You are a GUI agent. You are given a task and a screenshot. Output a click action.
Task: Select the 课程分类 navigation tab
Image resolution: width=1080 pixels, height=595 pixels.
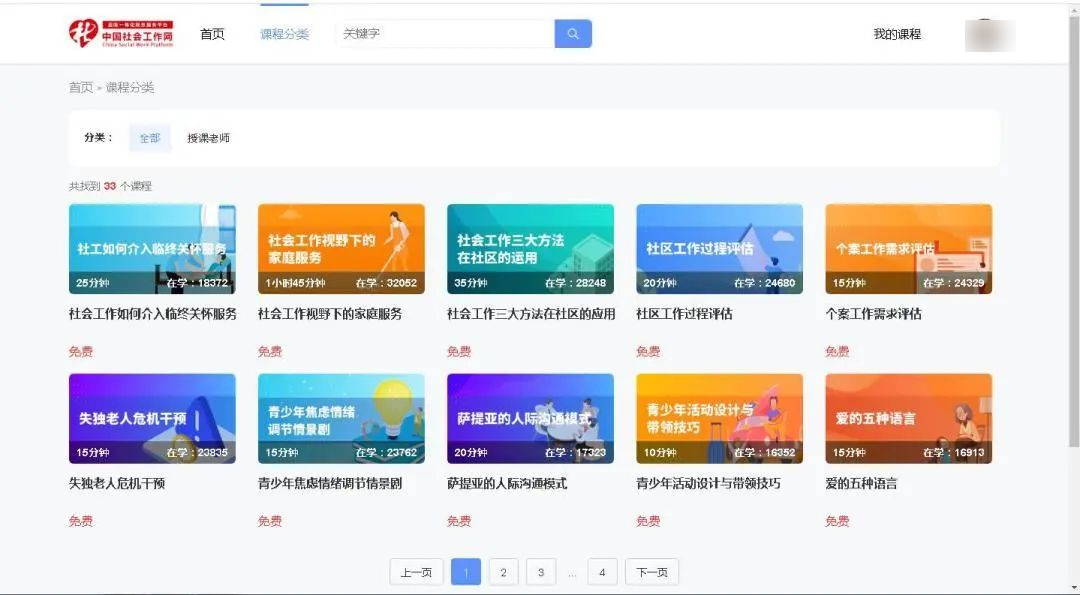click(x=284, y=34)
